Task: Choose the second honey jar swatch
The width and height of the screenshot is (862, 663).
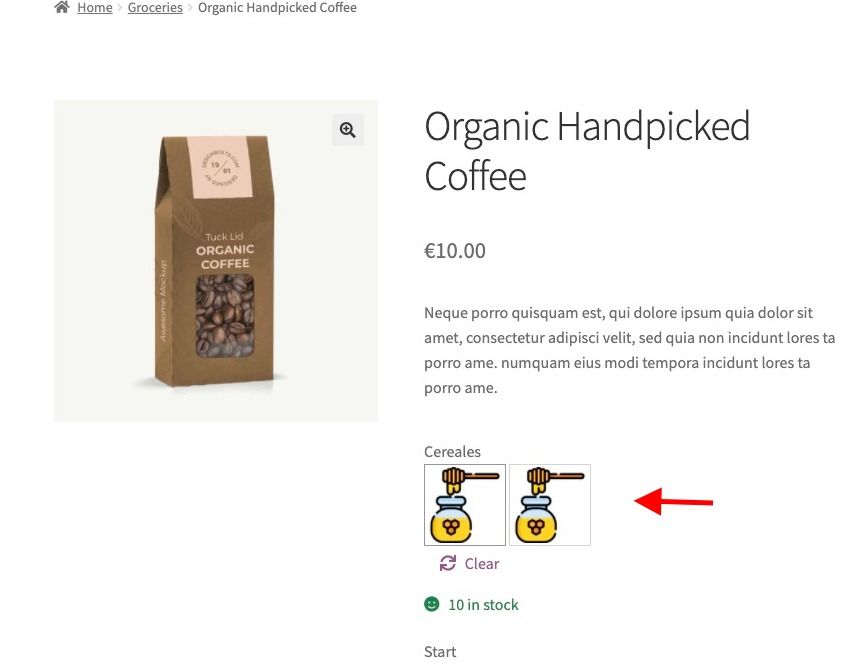Action: pos(550,505)
